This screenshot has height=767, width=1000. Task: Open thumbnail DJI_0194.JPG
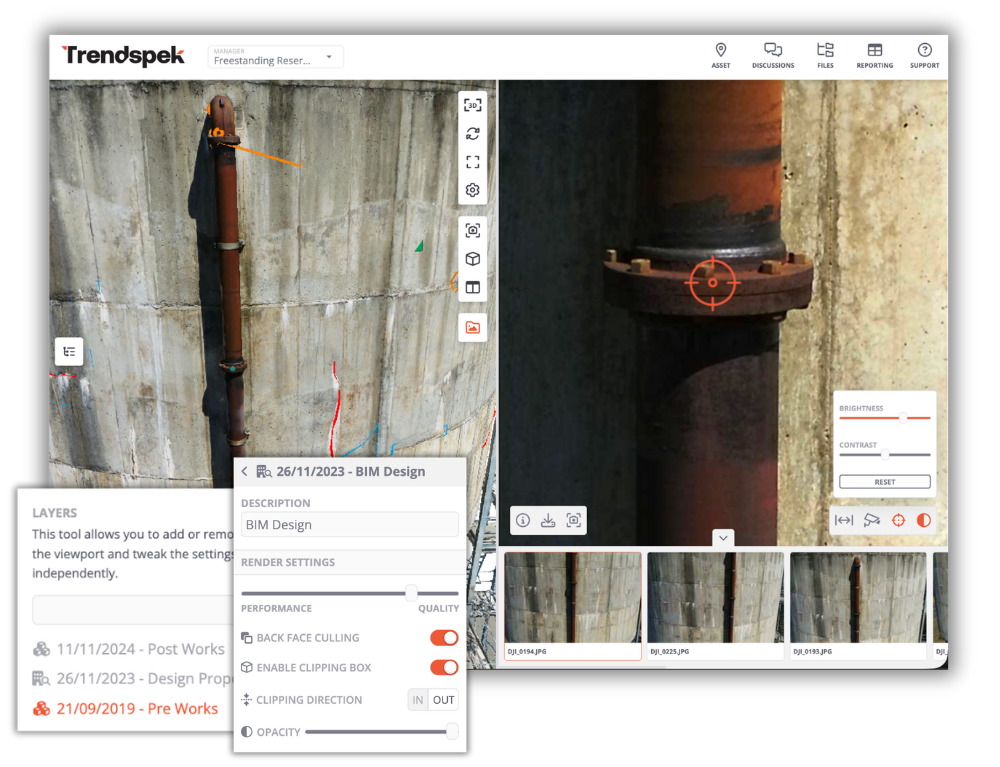pos(572,606)
